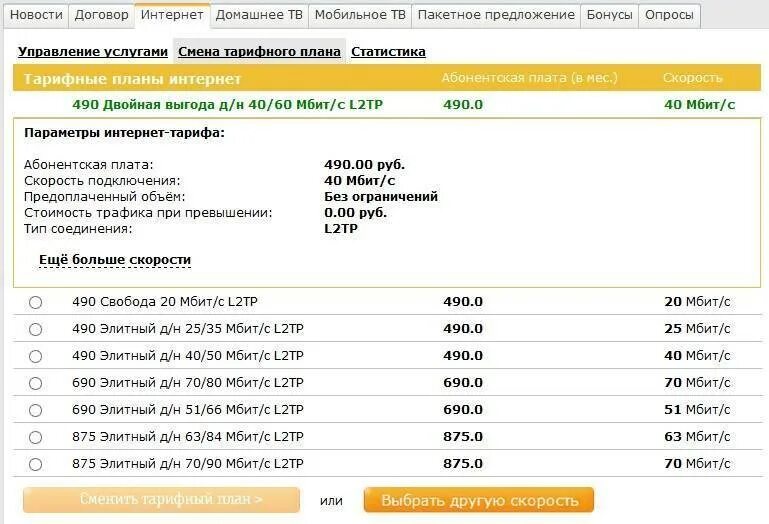Screen dimensions: 769x524
Task: Go to the Мобильное ТВ tab
Action: 360,15
